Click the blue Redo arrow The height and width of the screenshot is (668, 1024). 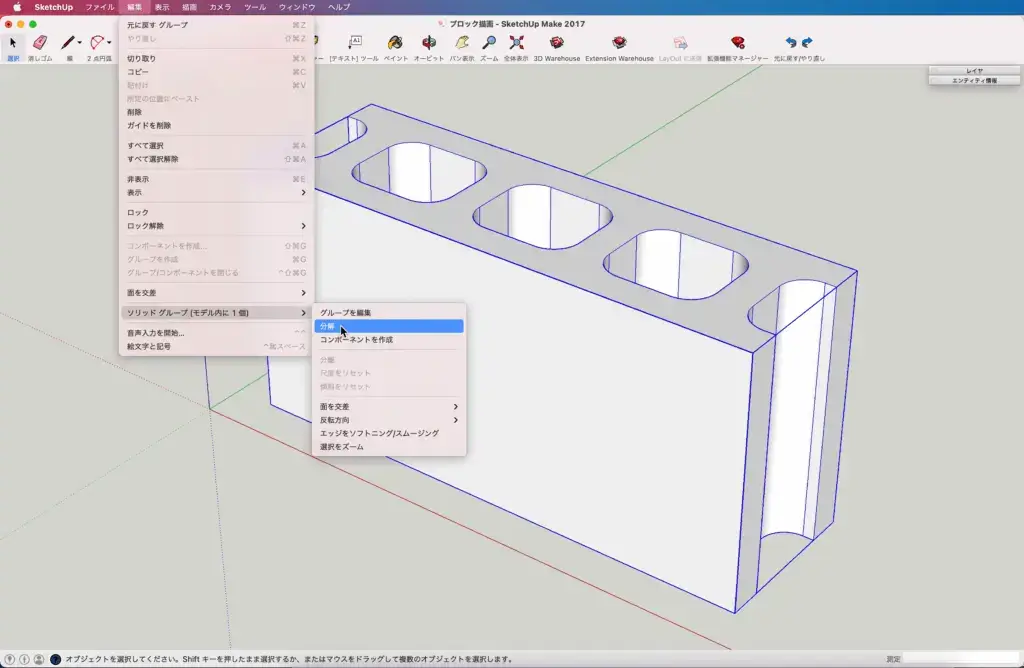point(807,42)
